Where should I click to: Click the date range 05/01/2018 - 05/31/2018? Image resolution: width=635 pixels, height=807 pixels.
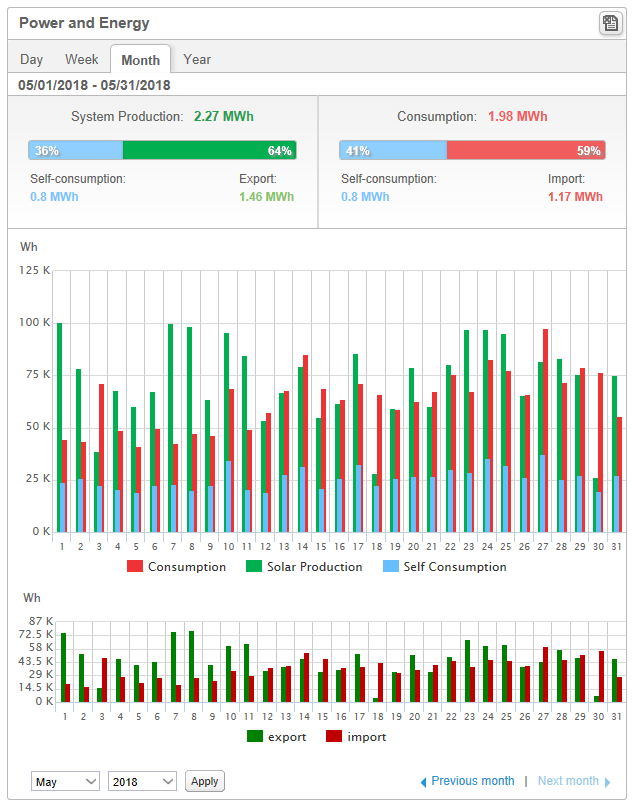(x=94, y=85)
